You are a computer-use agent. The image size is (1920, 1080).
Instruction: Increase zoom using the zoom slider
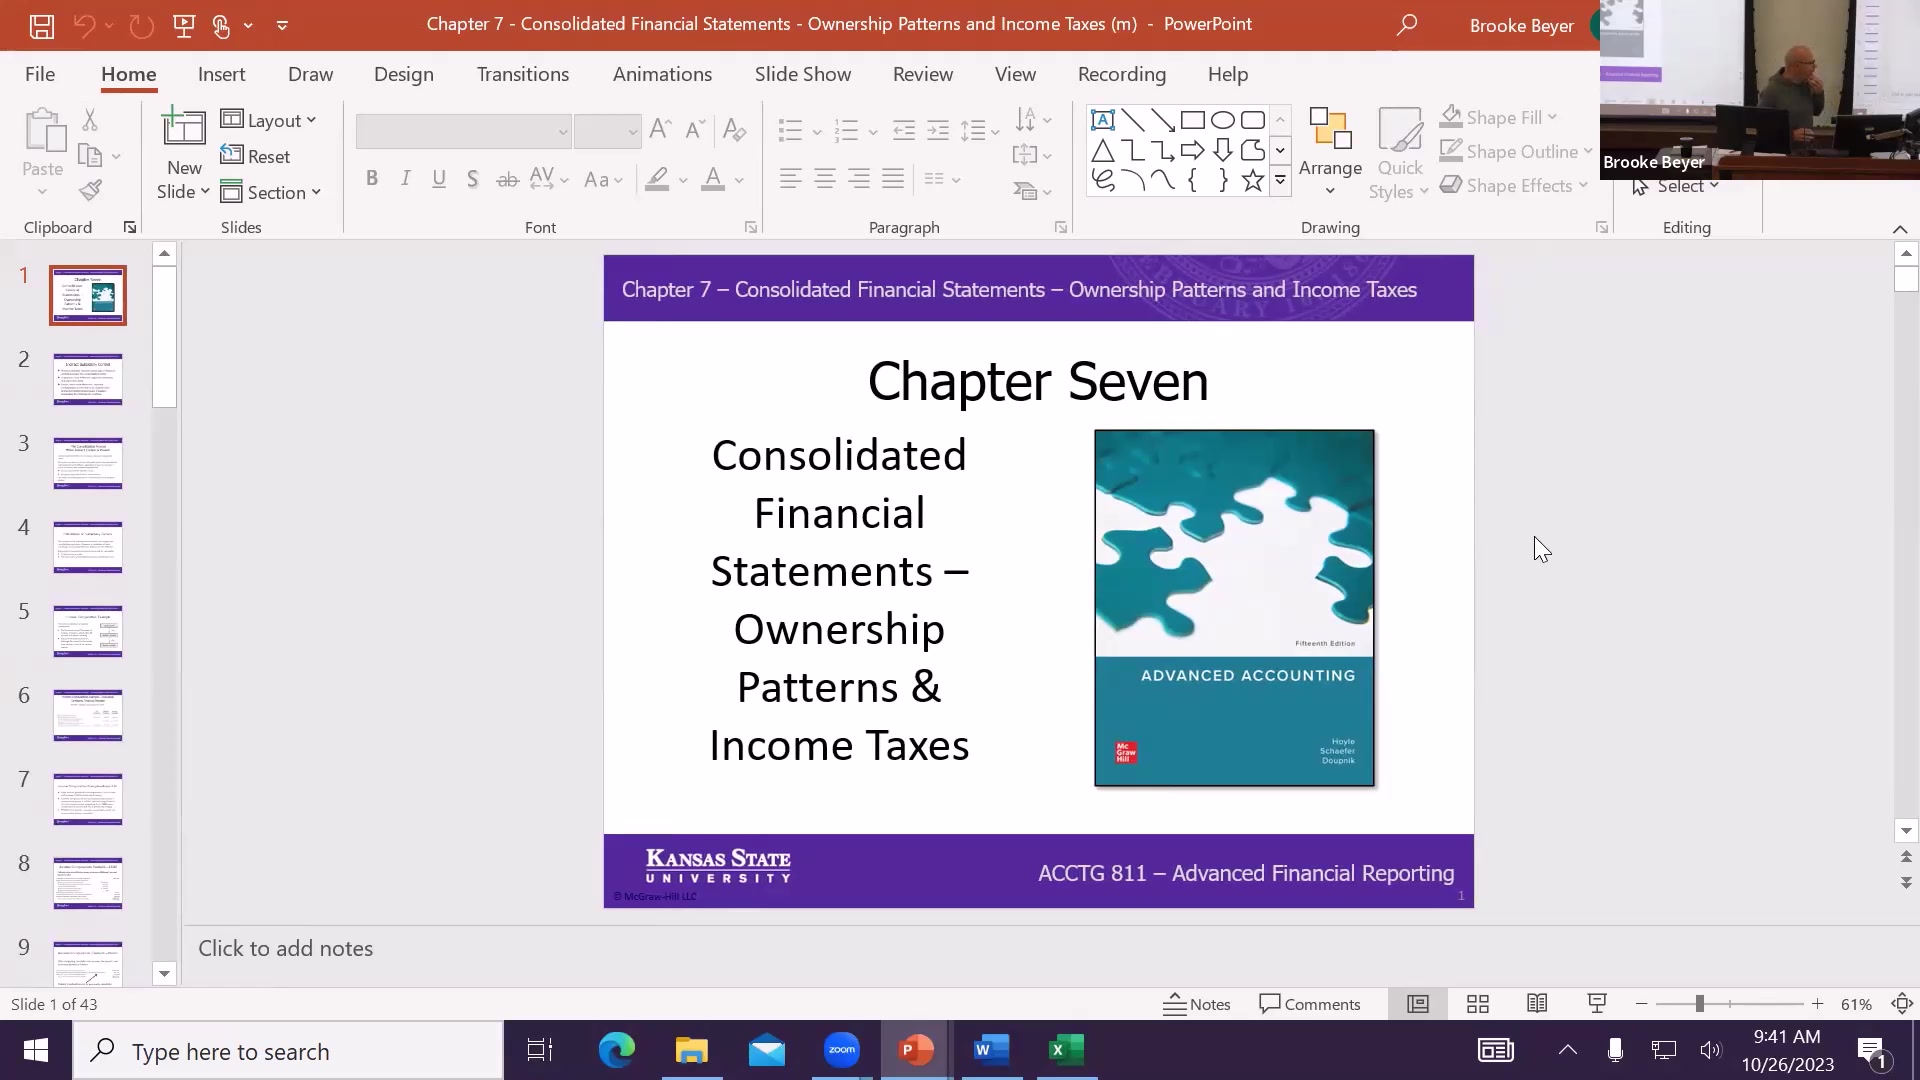coord(1817,1003)
